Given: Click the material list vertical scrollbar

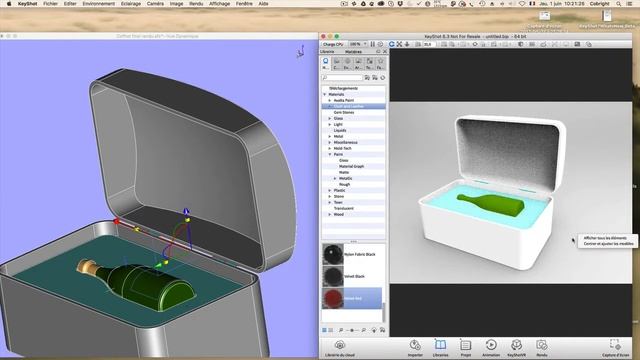Looking at the screenshot, I should (x=383, y=312).
